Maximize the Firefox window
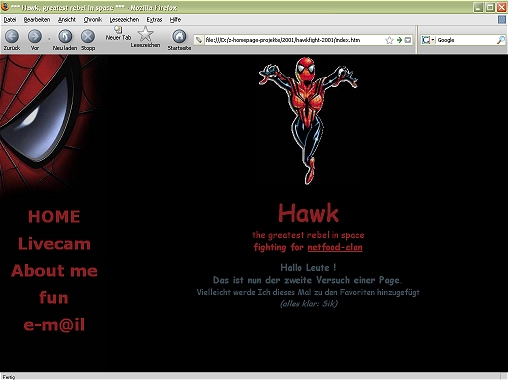Image resolution: width=508 pixels, height=380 pixels. point(490,7)
